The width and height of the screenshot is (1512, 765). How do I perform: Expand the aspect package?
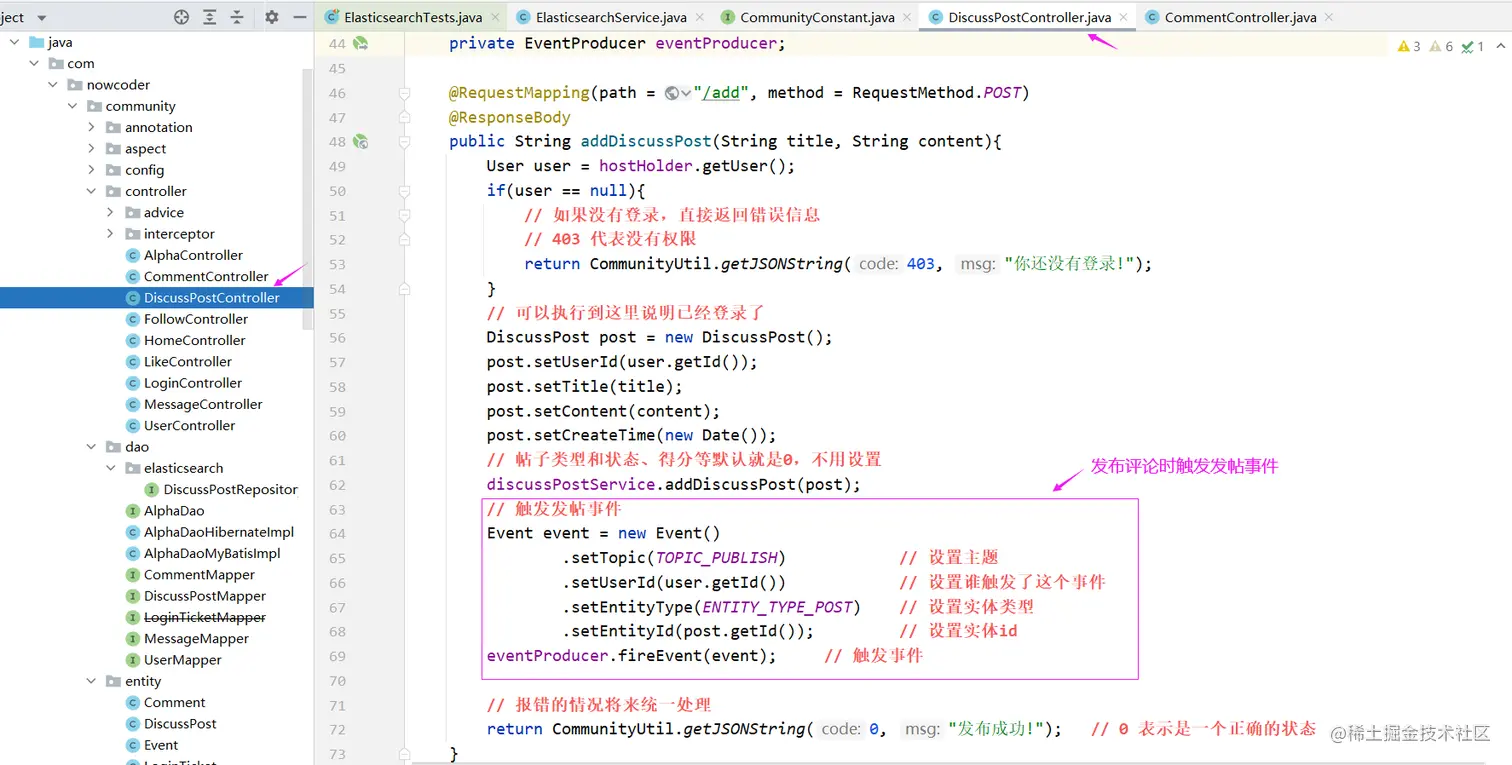pyautogui.click(x=91, y=149)
